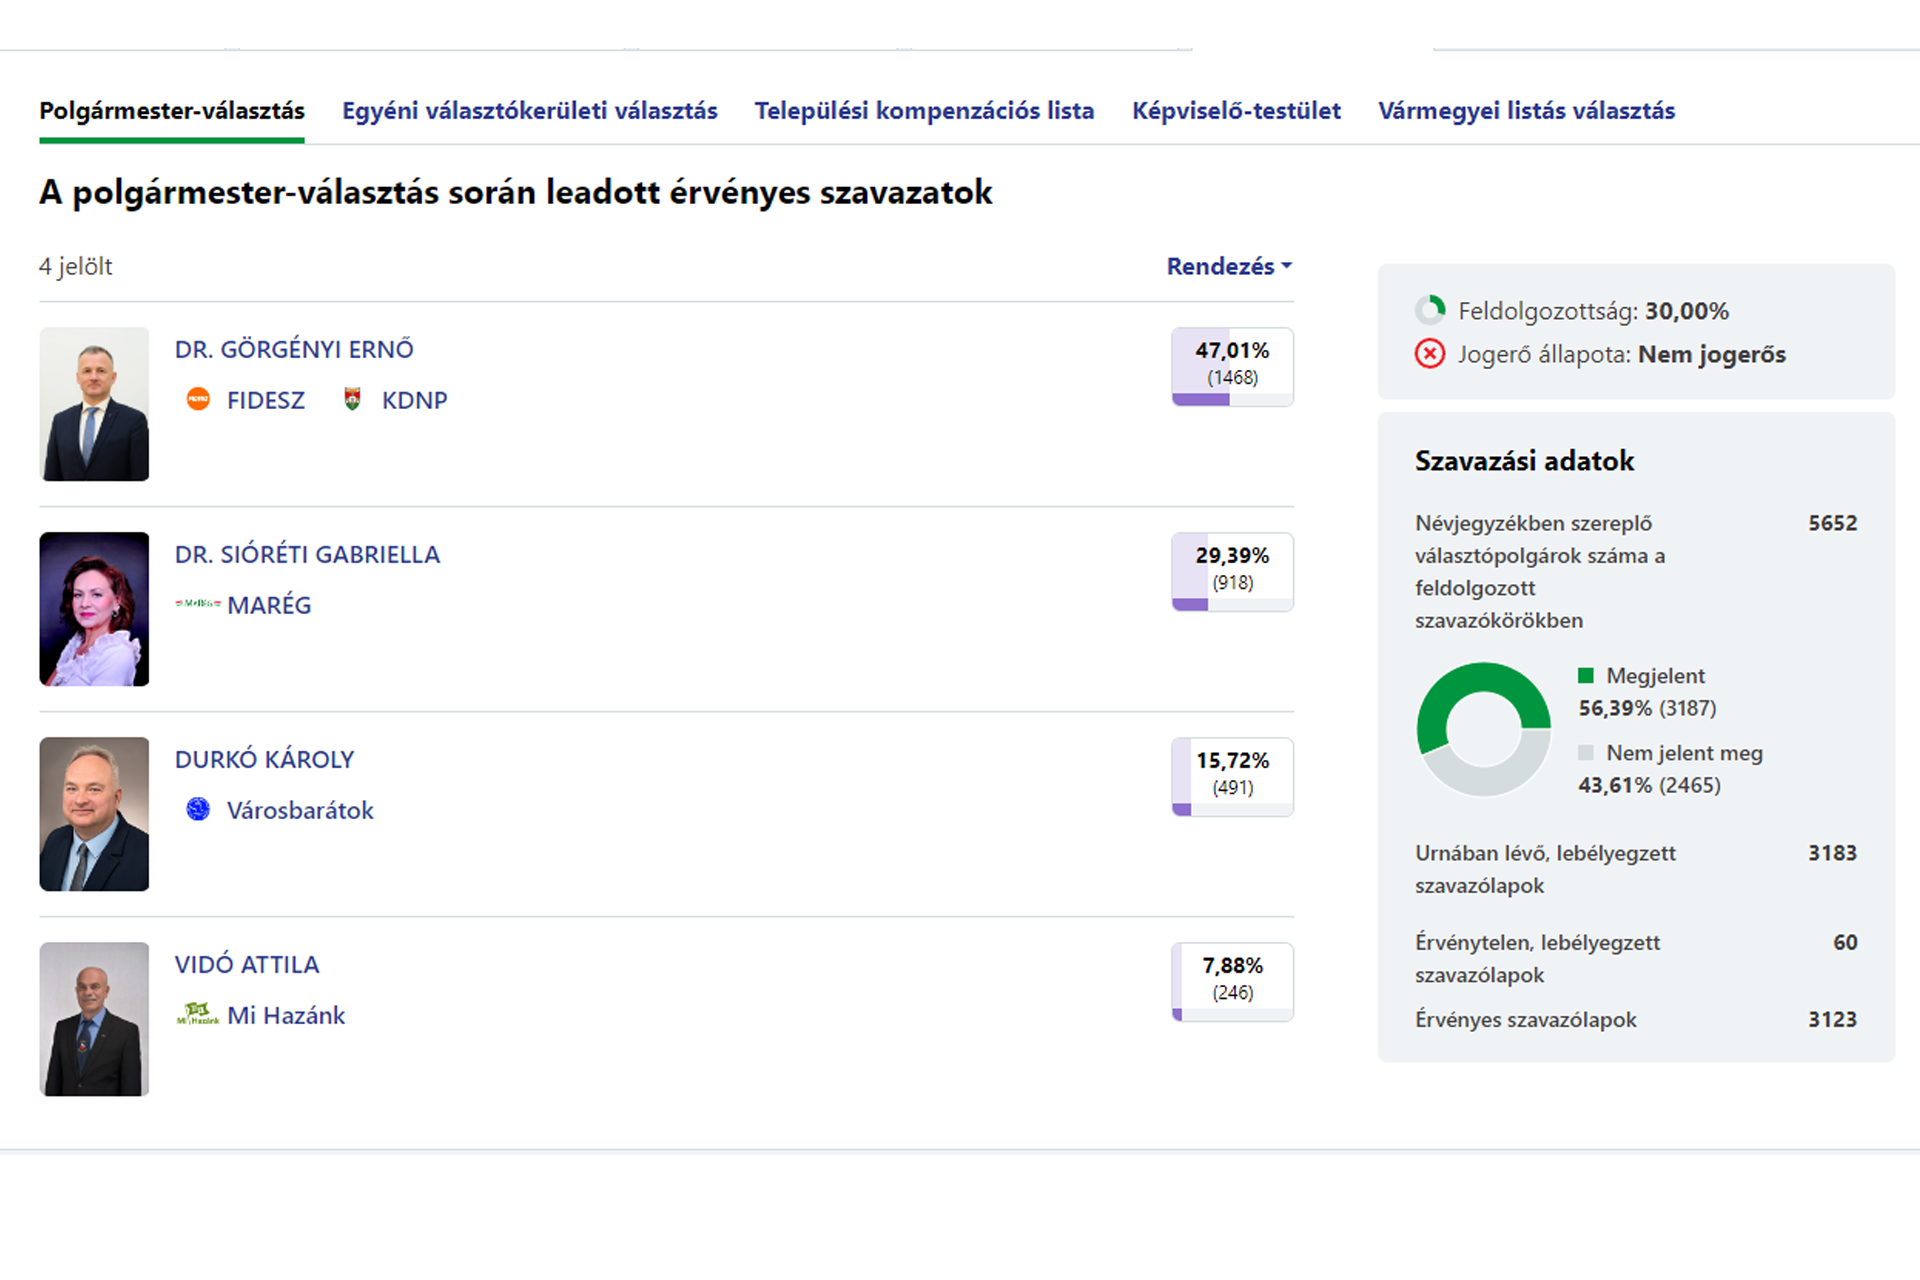Image resolution: width=1920 pixels, height=1280 pixels.
Task: Click Durkó Károly's portrait photo
Action: coord(94,814)
